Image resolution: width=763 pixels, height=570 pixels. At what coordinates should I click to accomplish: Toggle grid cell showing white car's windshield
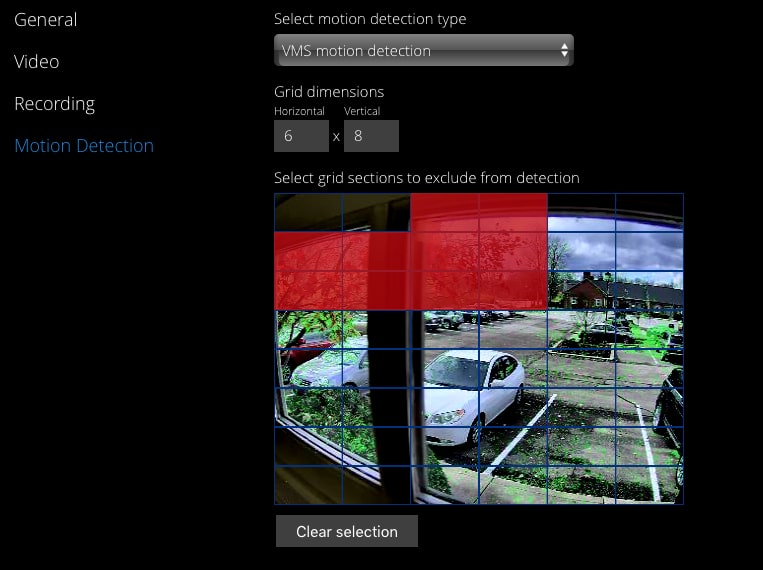[x=445, y=368]
